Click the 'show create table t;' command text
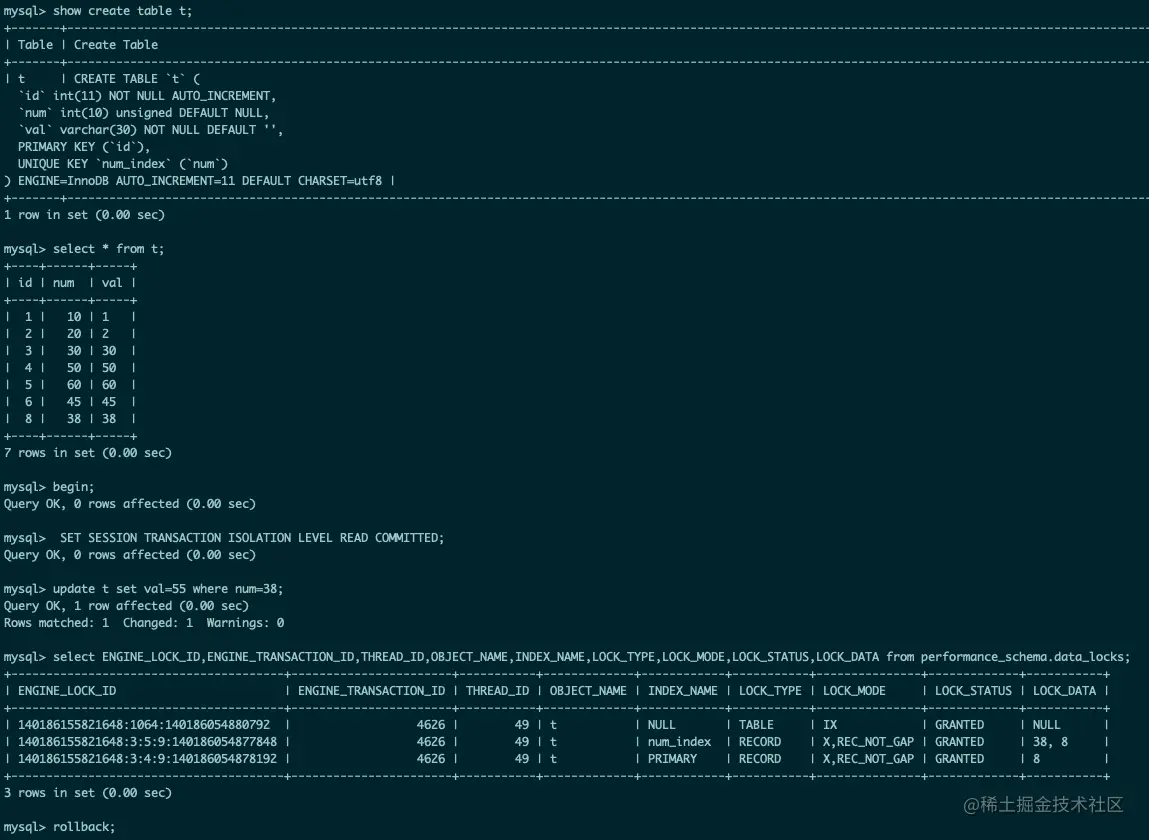The image size is (1149, 840). click(122, 11)
